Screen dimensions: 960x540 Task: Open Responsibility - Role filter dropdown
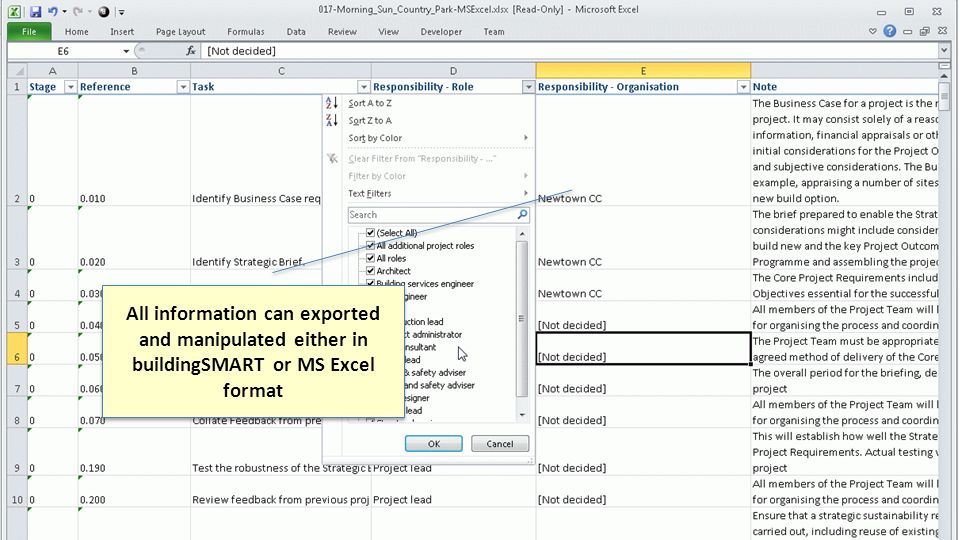point(528,87)
